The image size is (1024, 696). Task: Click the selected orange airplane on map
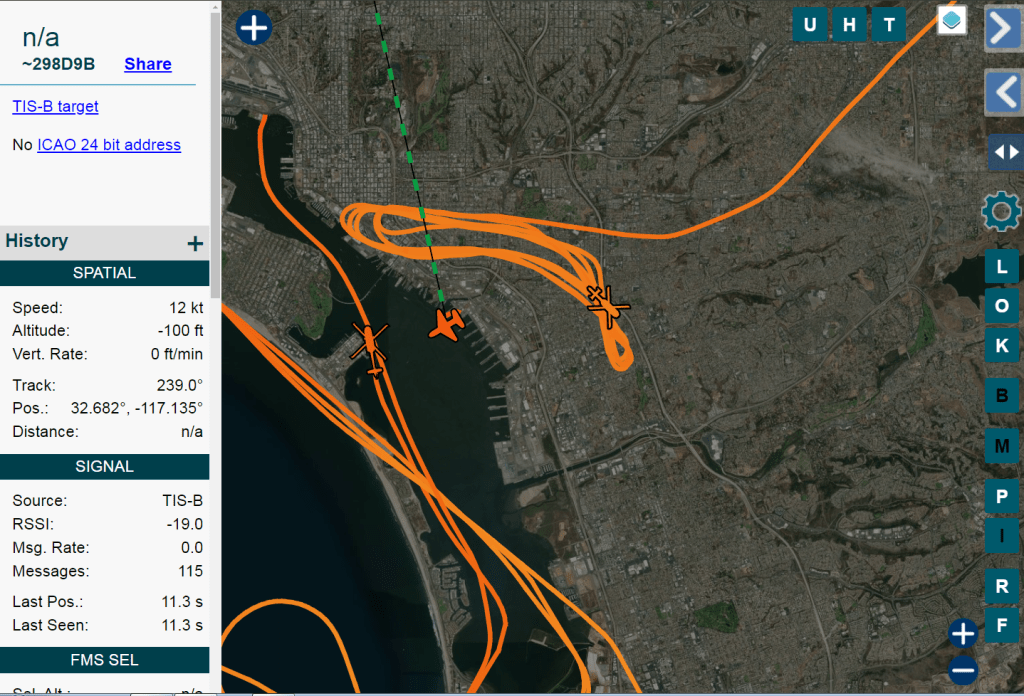(447, 325)
